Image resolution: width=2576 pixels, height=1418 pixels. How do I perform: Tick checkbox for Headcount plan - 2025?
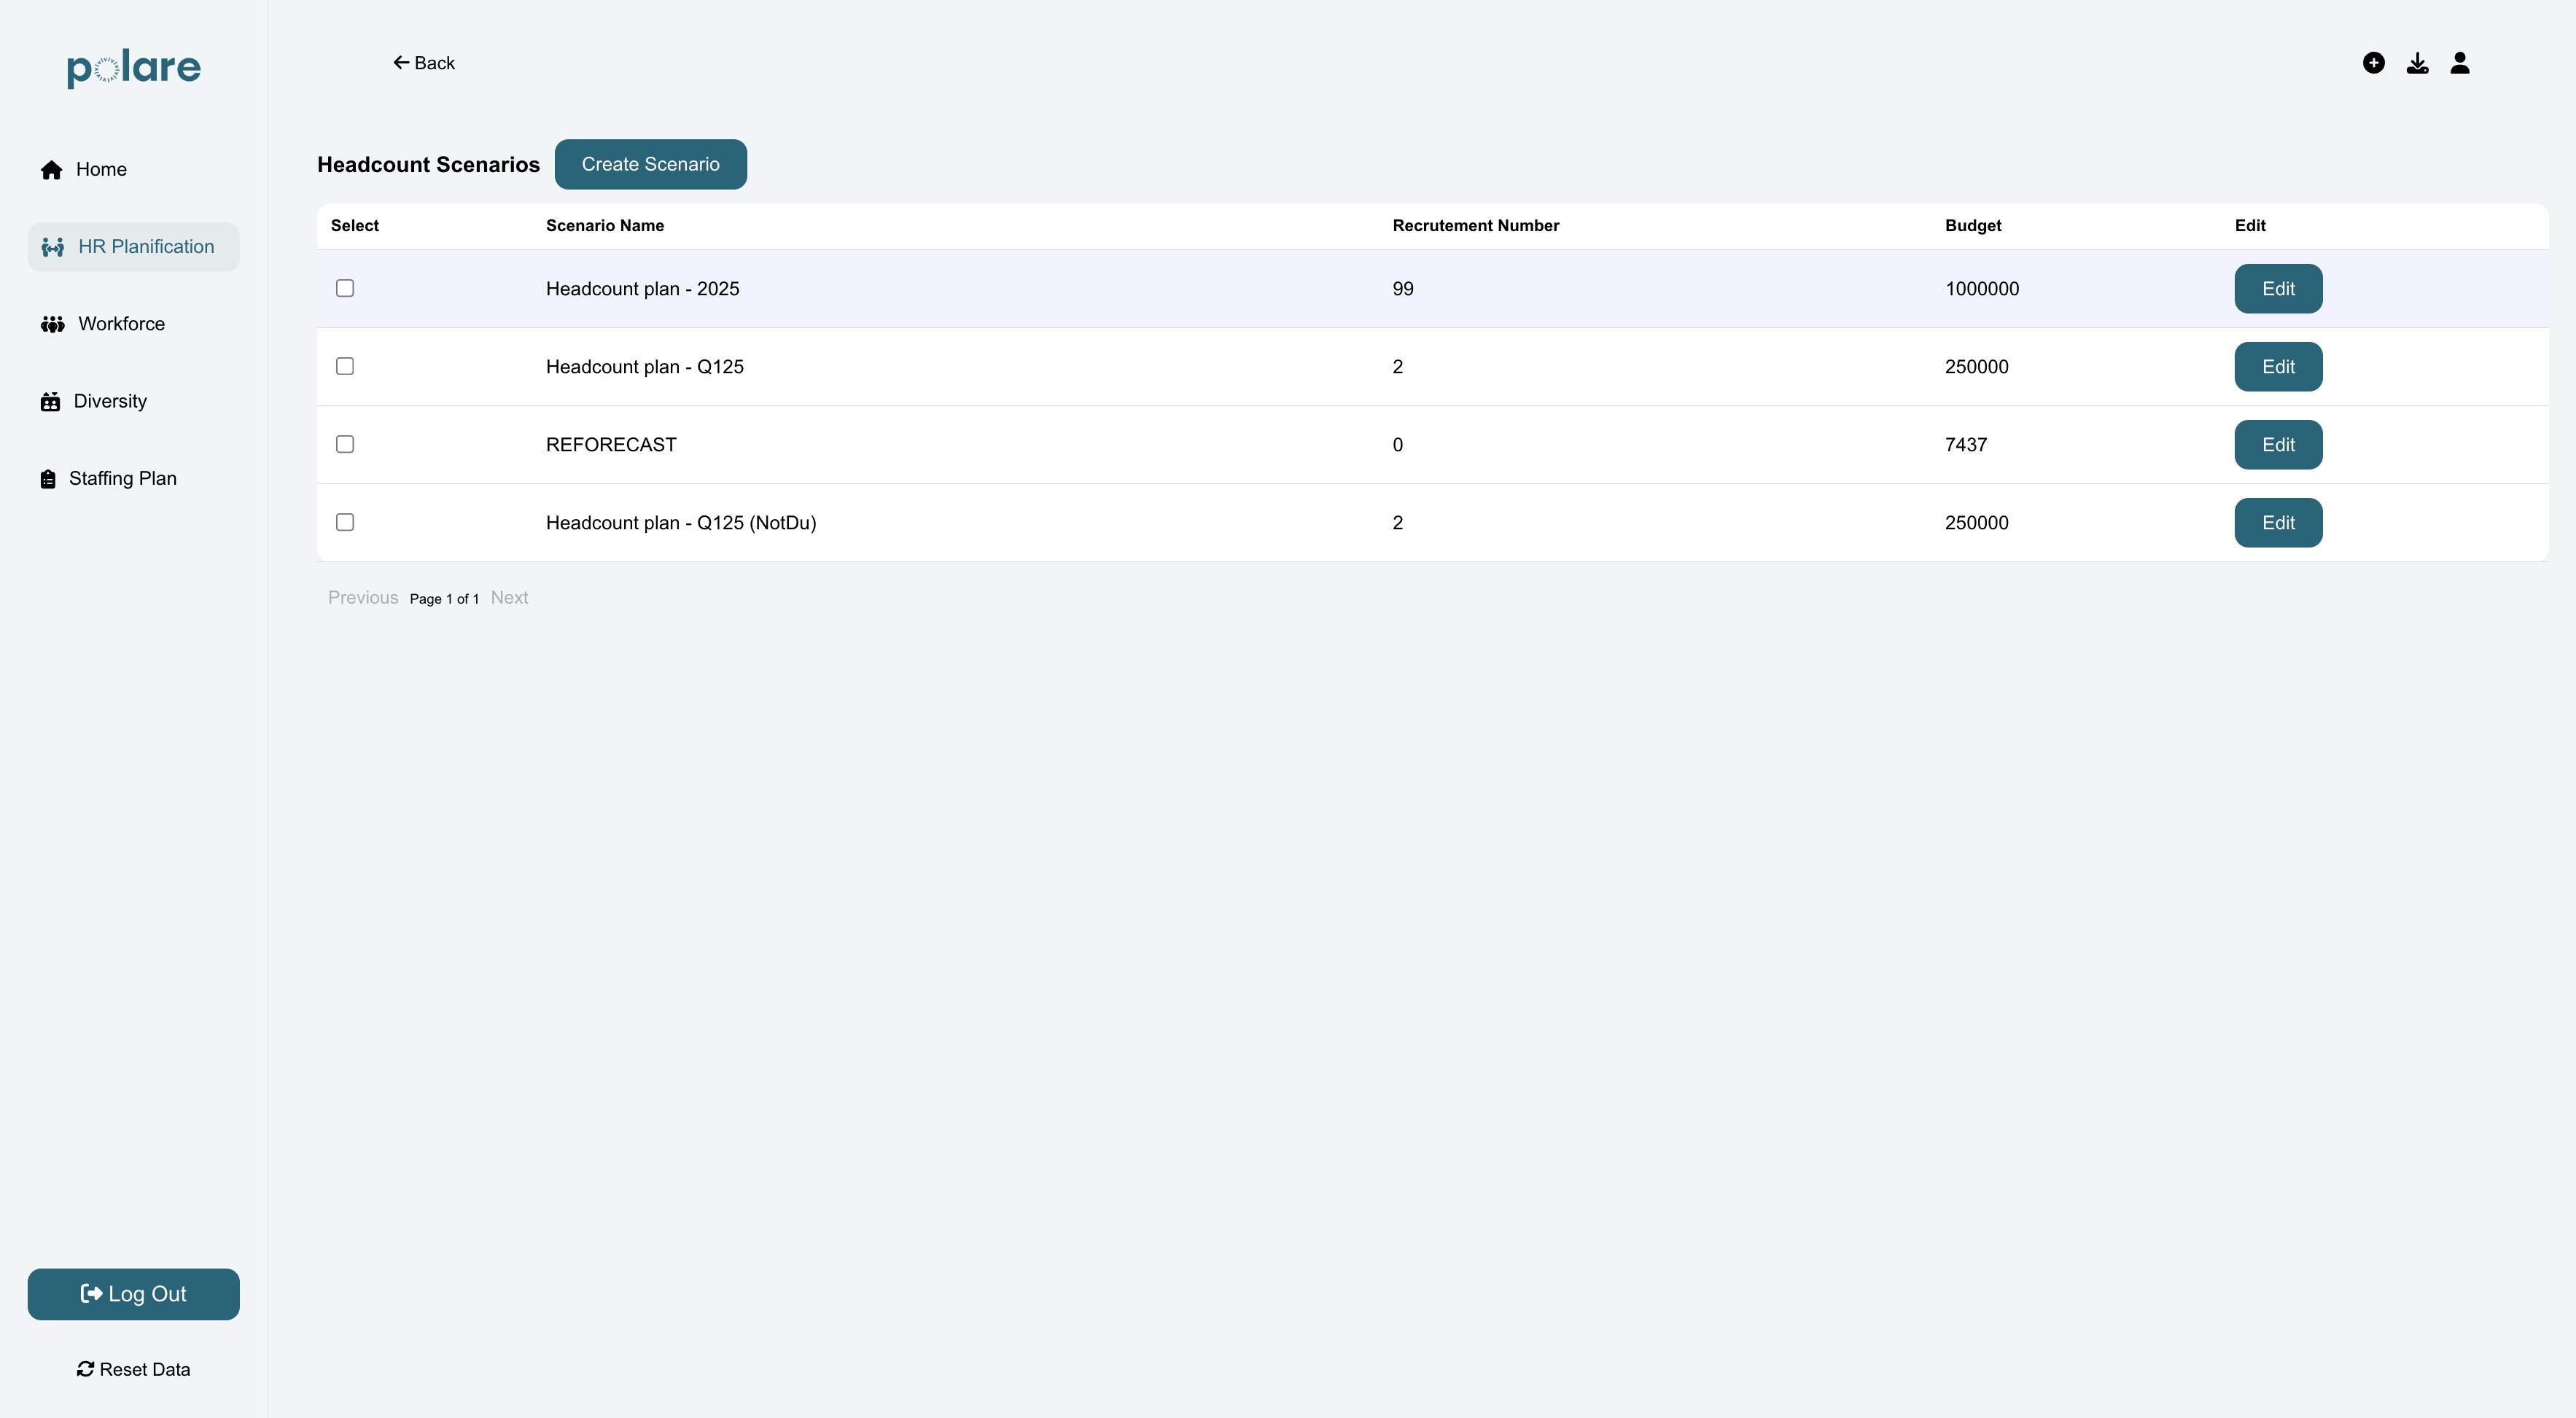pyautogui.click(x=345, y=288)
